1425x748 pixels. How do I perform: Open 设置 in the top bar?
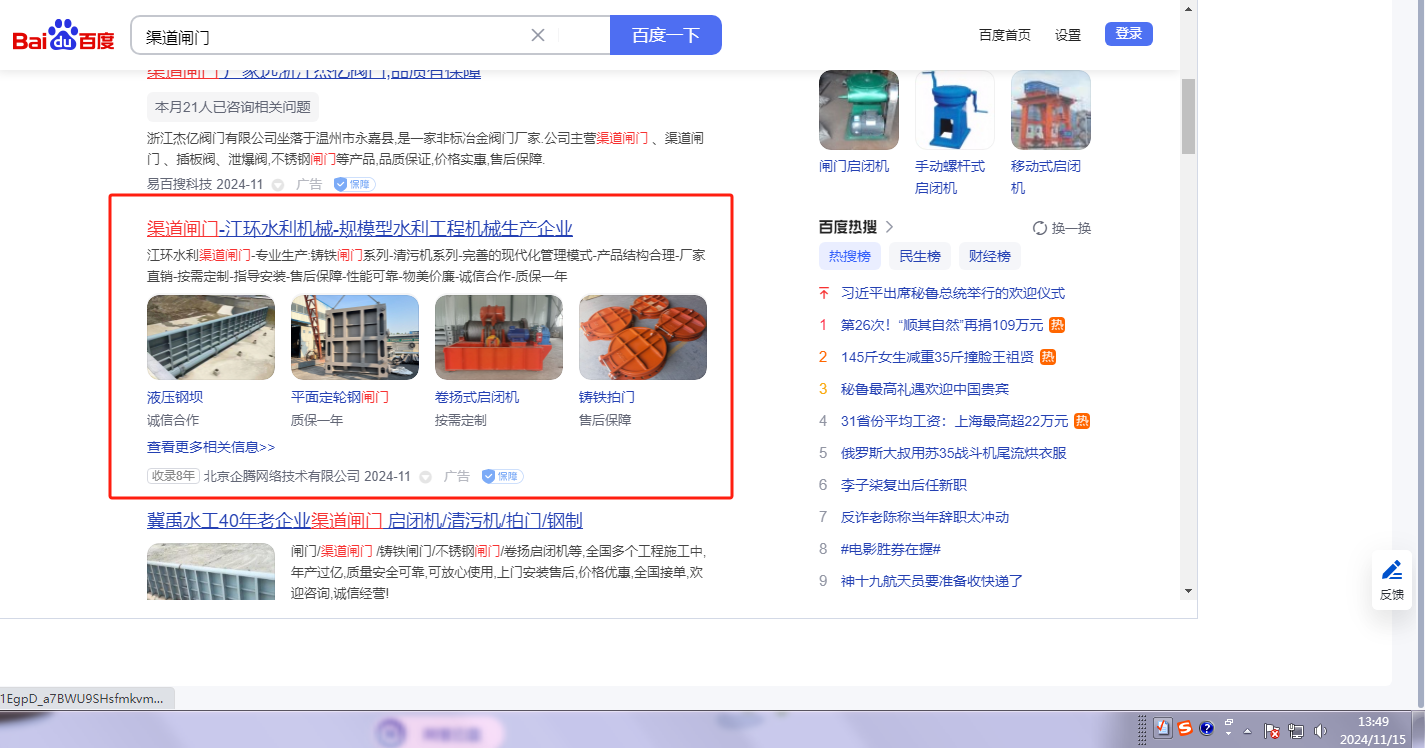coord(1068,35)
